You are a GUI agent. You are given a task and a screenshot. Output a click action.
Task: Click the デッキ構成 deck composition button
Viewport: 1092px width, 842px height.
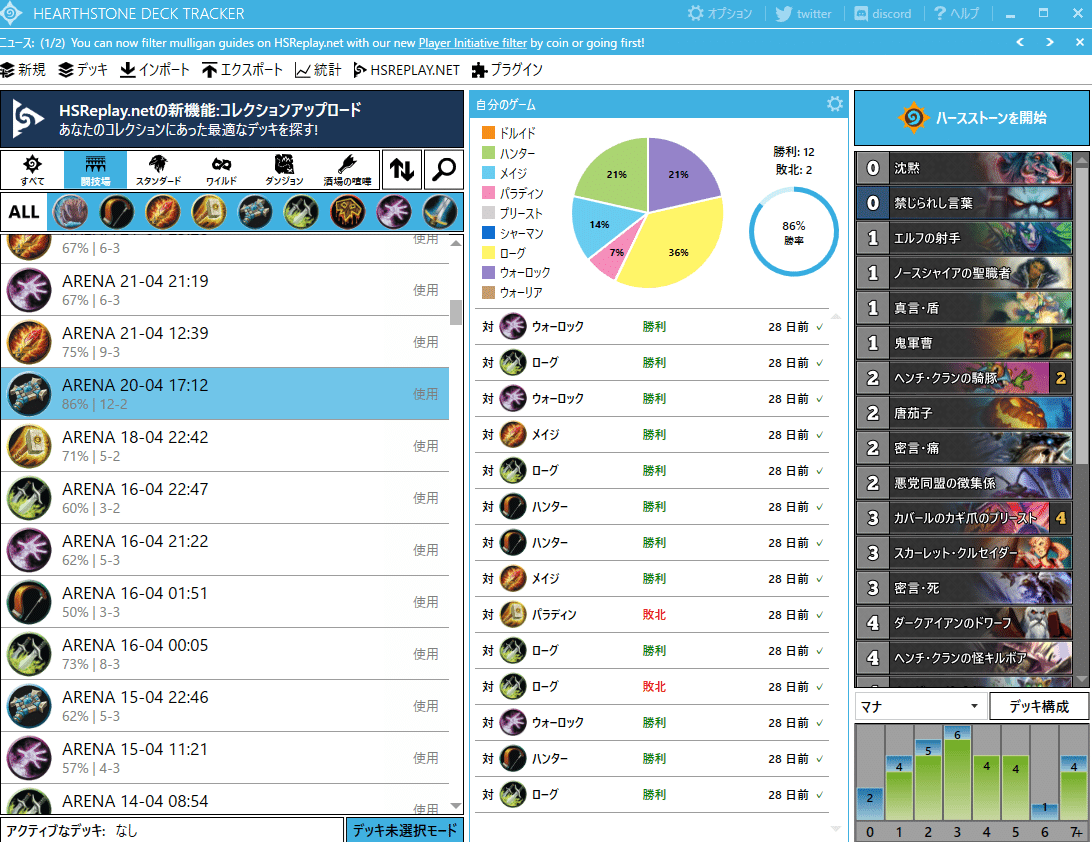1039,706
